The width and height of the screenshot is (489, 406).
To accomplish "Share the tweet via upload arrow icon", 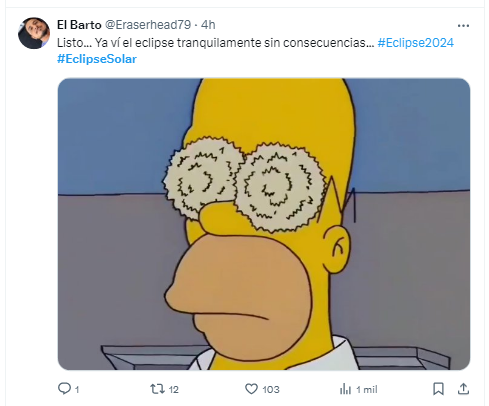I will [463, 389].
